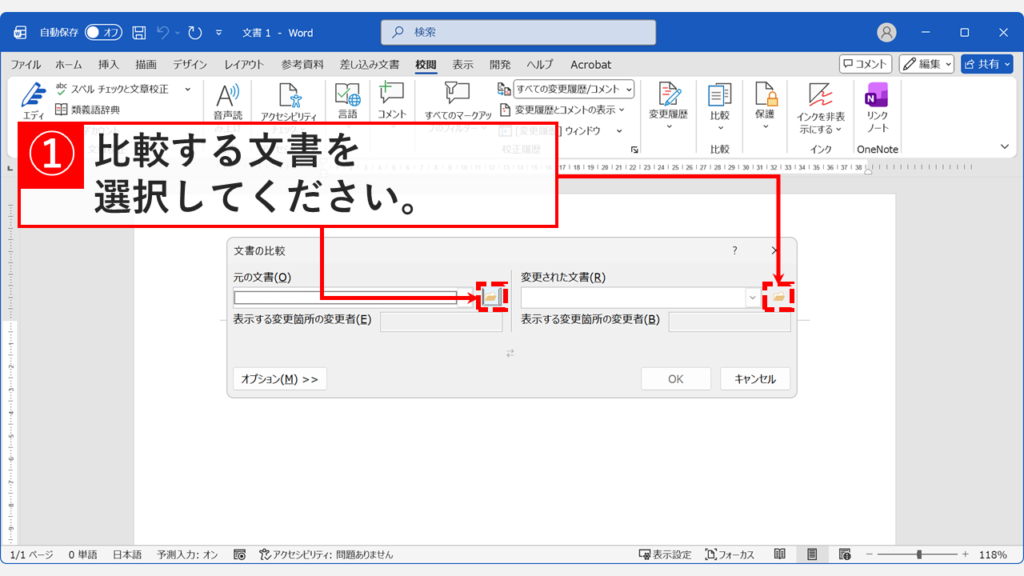Viewport: 1024px width, 576px height.
Task: Browse for the 元の文書 file
Action: pos(493,296)
